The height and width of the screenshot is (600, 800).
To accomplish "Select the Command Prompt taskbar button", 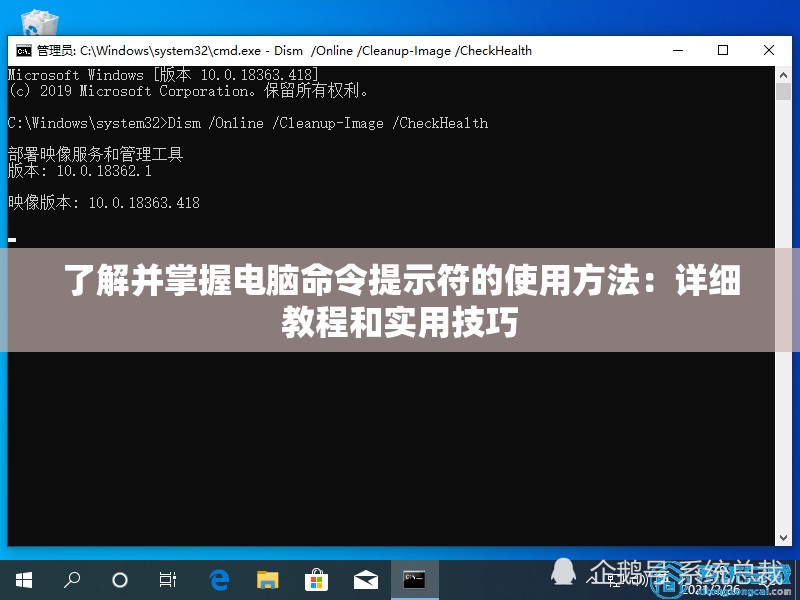I will [x=414, y=580].
